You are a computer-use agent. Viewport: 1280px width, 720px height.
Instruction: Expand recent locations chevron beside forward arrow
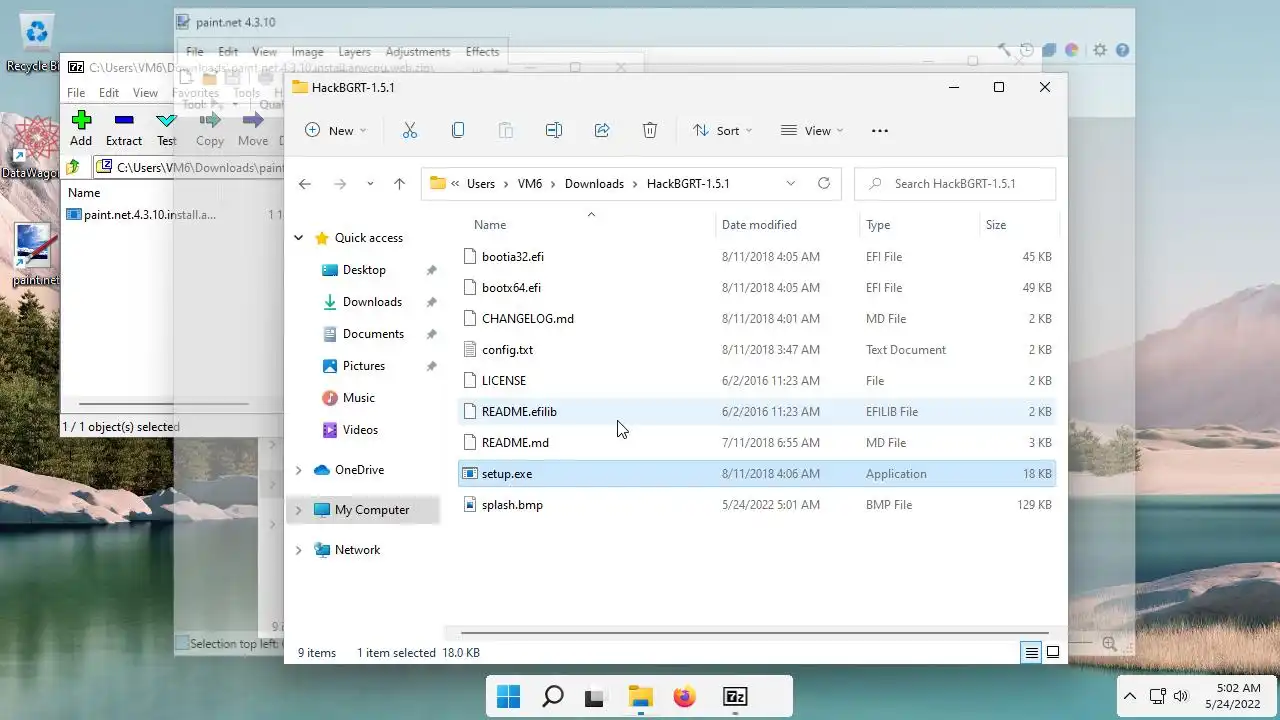[x=370, y=184]
